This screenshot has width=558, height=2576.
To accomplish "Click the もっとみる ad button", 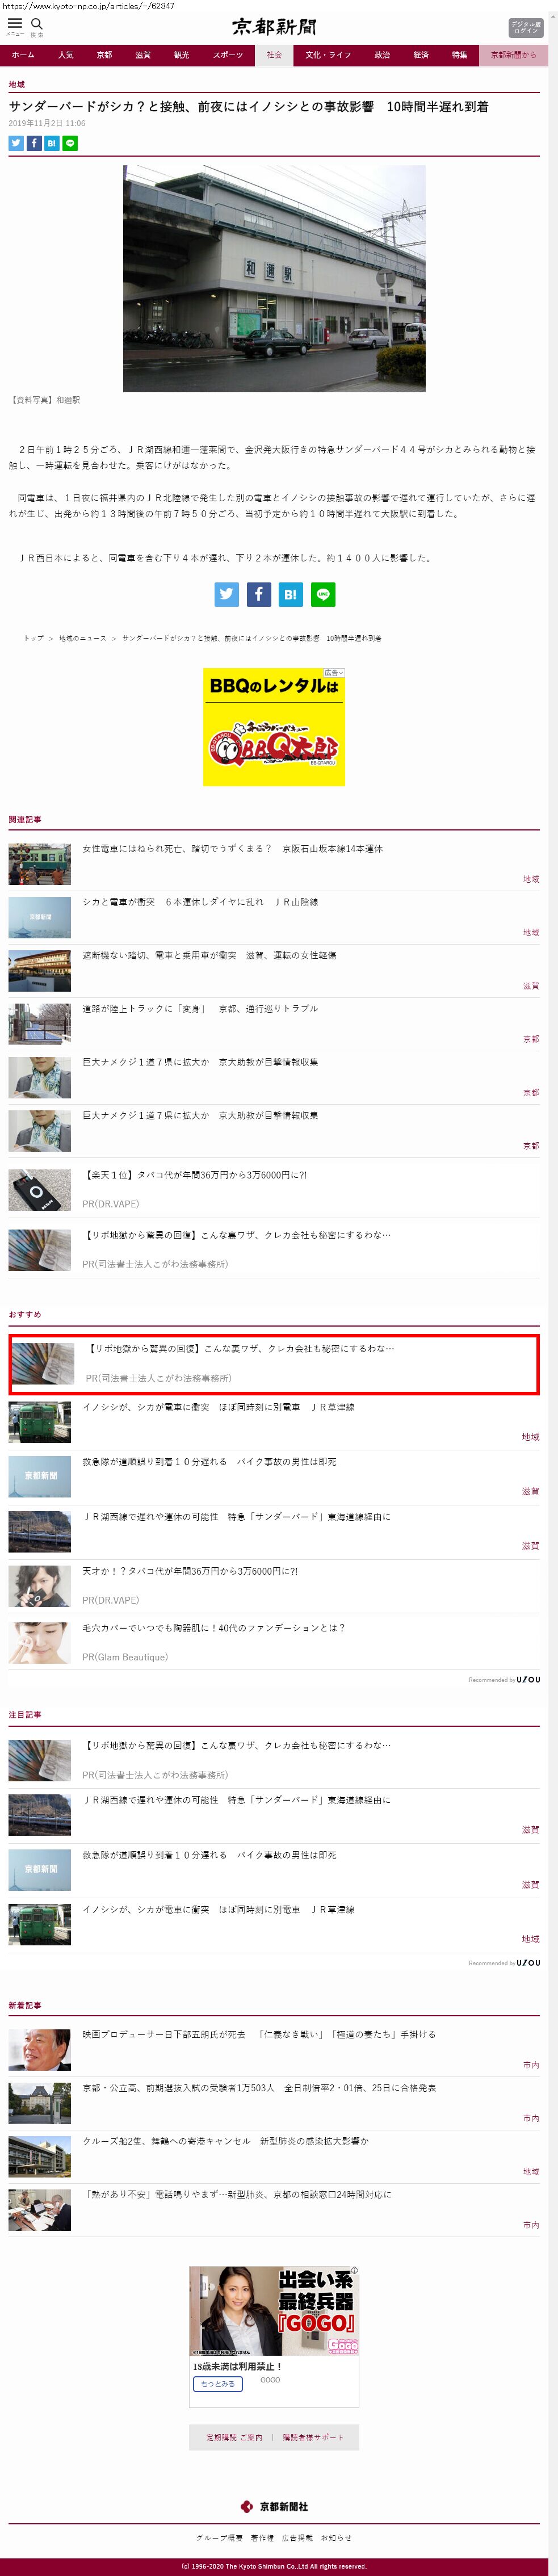I will (x=218, y=2384).
